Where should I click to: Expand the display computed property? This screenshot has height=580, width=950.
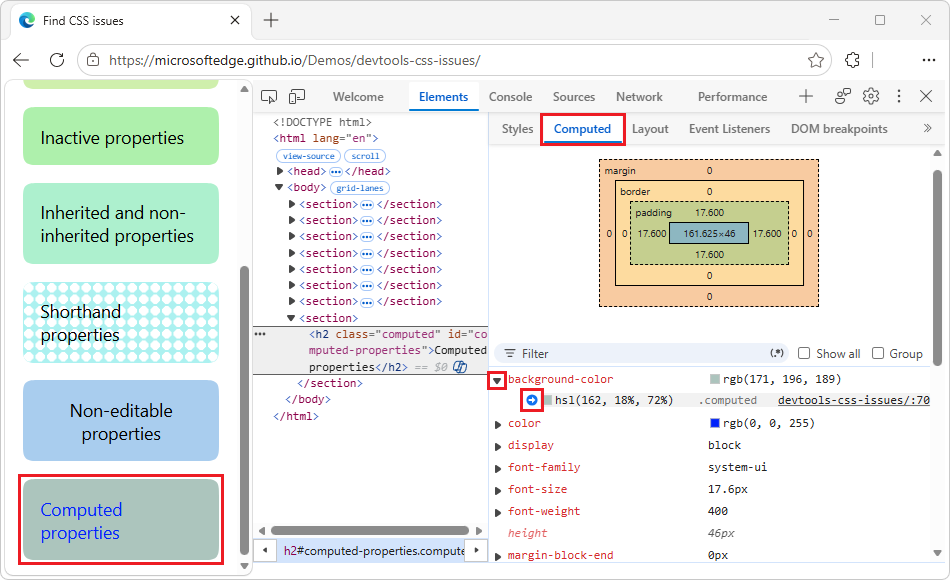tap(498, 446)
